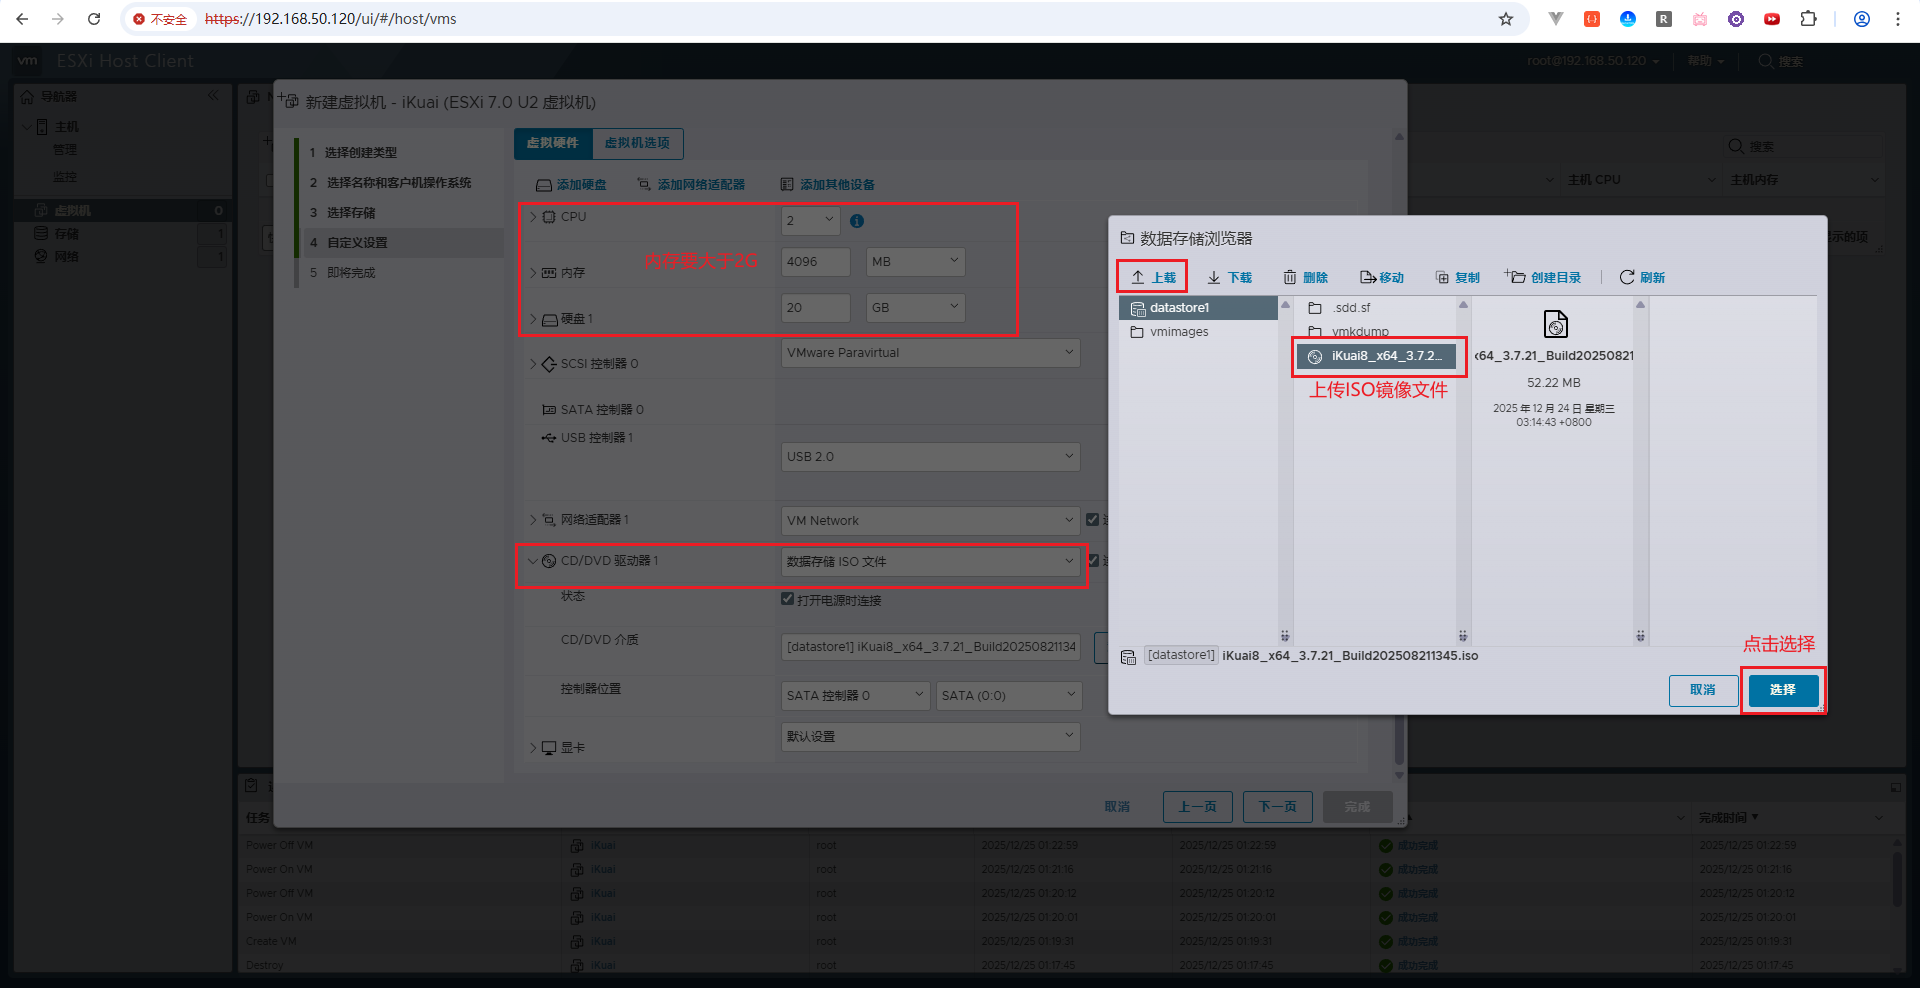
Task: Click the 选择 button to confirm ISO
Action: 1782,690
